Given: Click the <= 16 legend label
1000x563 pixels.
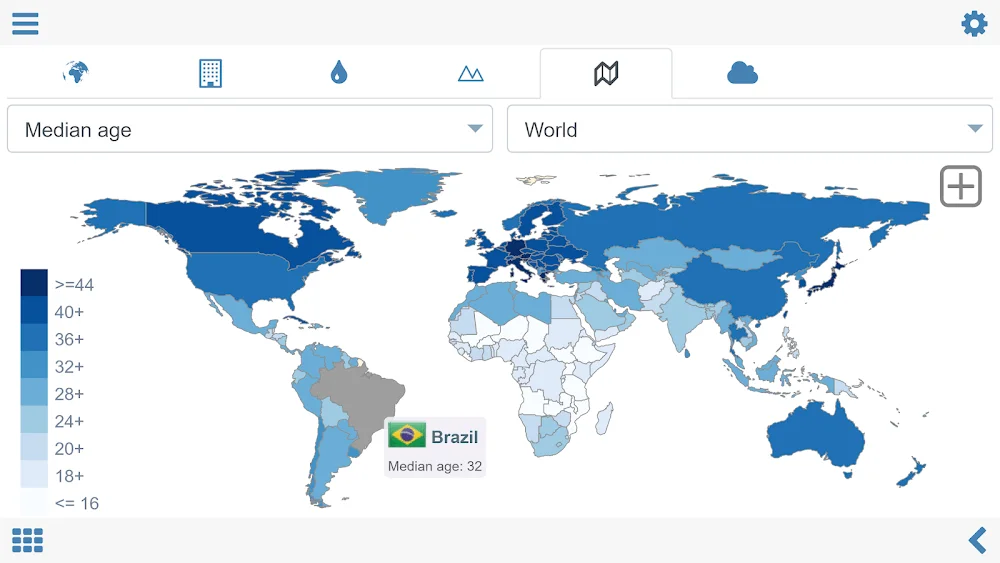Looking at the screenshot, I should [76, 503].
